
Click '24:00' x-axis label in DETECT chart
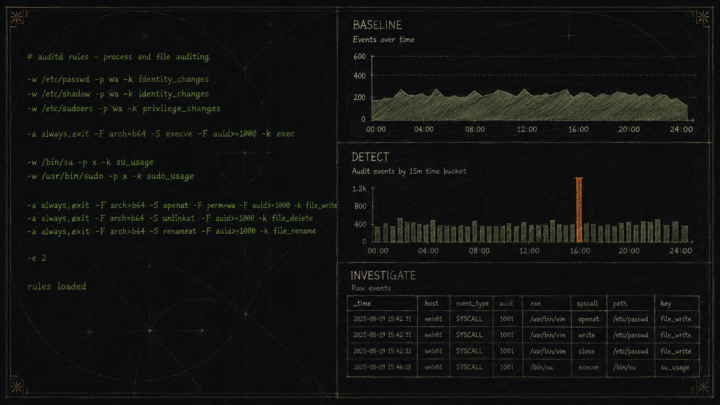point(680,251)
